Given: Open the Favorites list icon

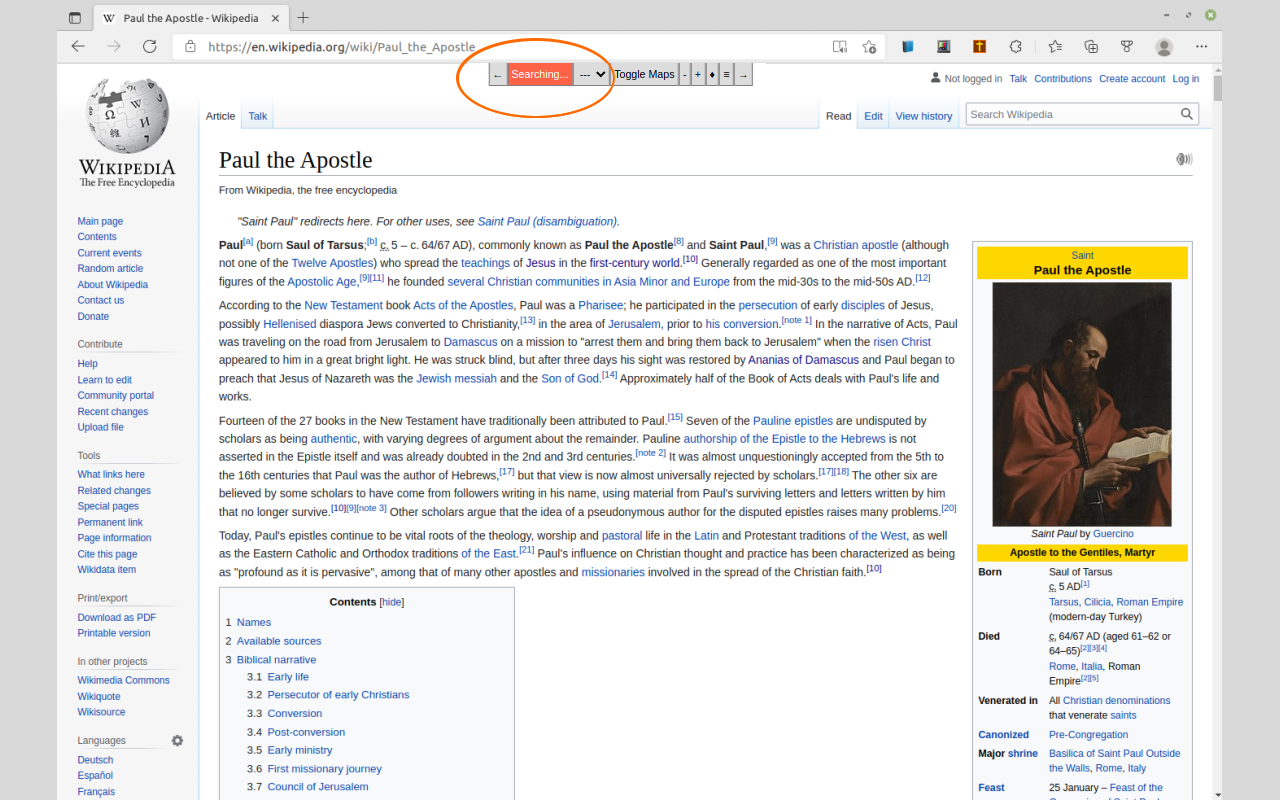Looking at the screenshot, I should (1055, 46).
